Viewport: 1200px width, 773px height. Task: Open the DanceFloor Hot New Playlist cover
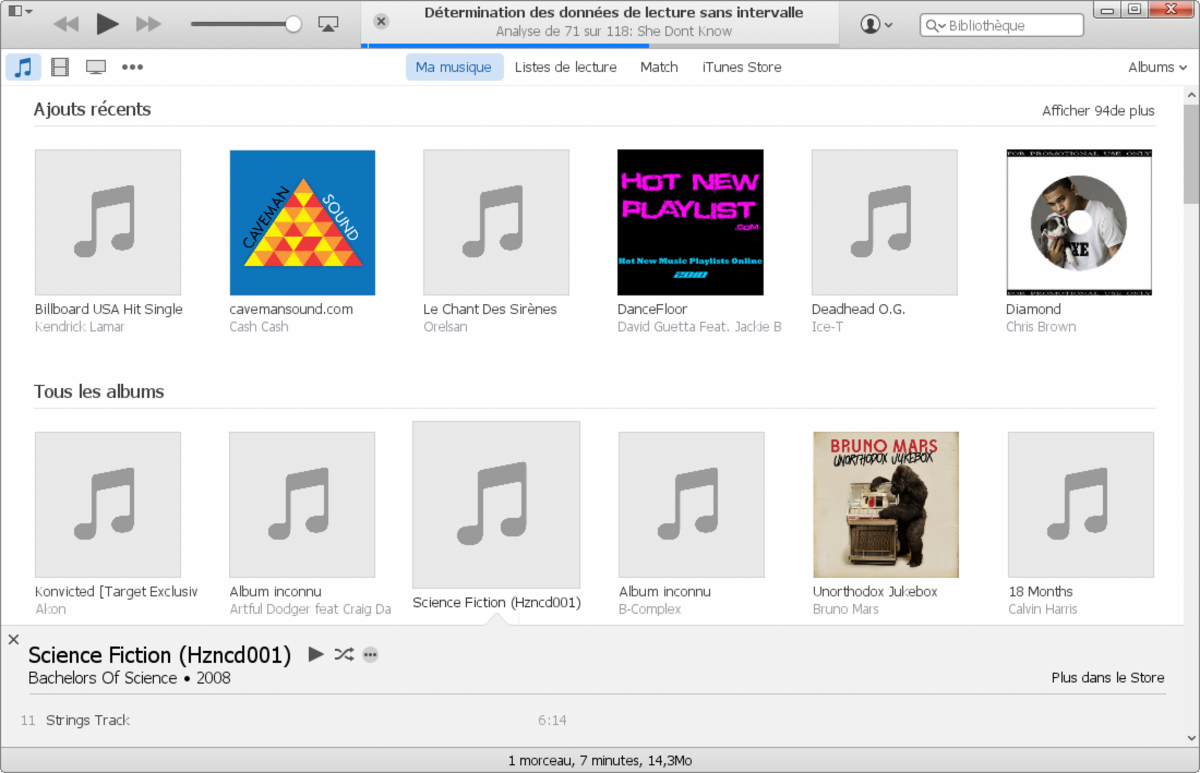coord(690,222)
